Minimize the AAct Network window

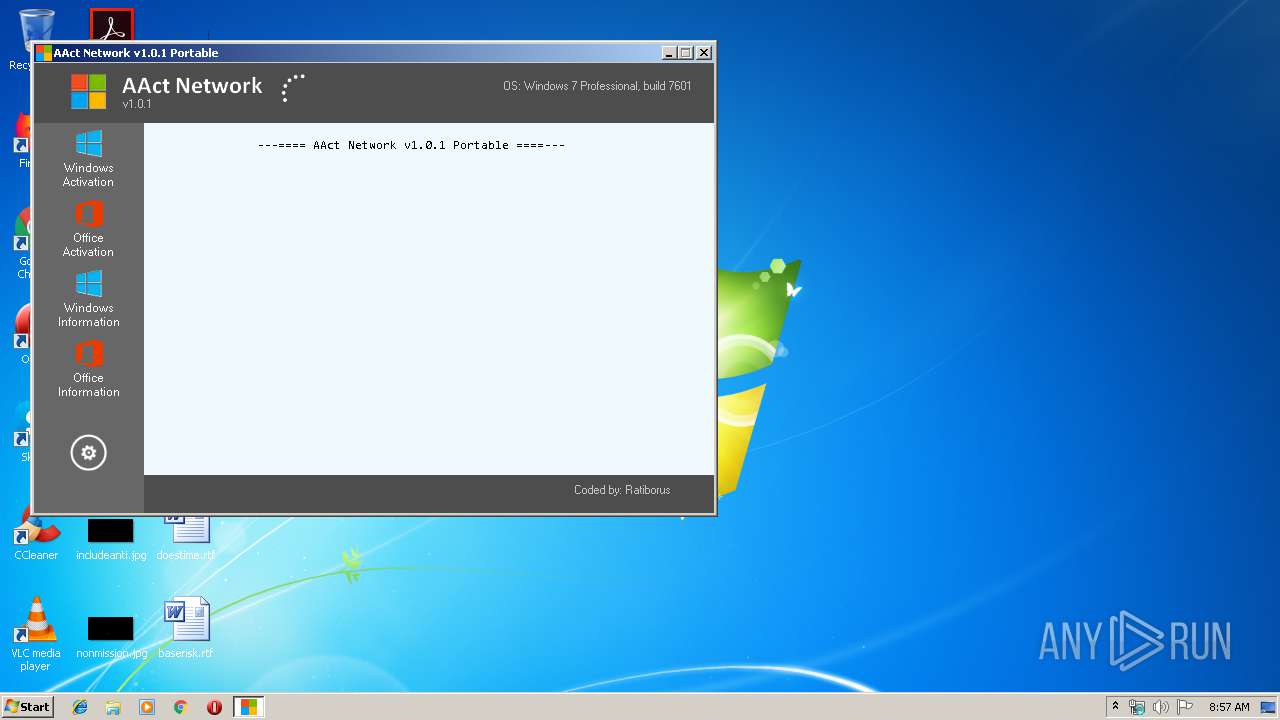669,53
